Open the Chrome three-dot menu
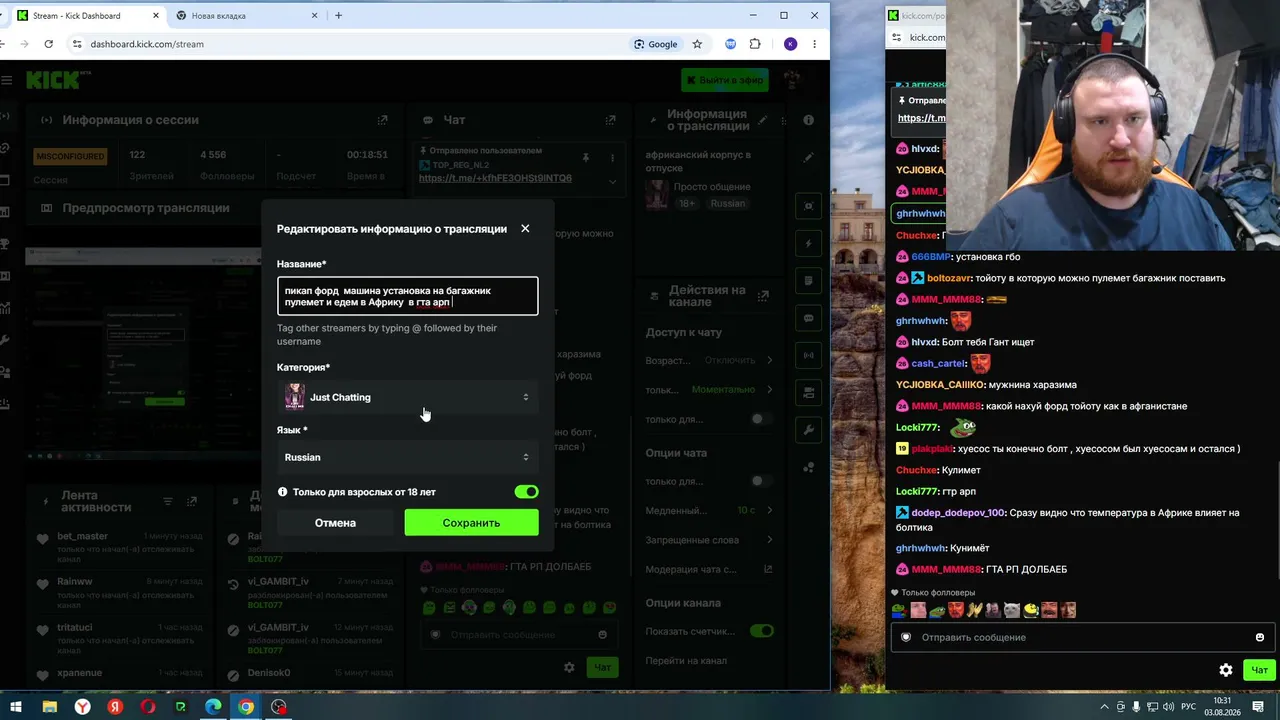1280x720 pixels. point(814,44)
